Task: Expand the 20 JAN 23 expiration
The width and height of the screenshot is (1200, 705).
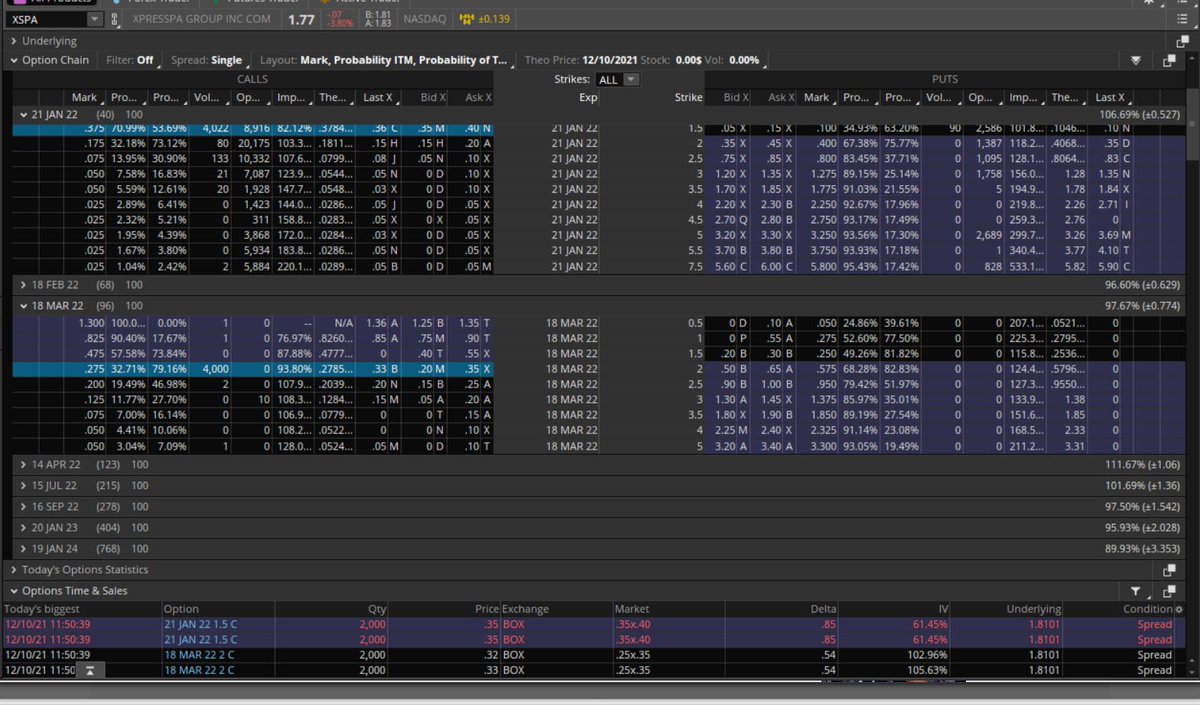Action: pos(24,527)
